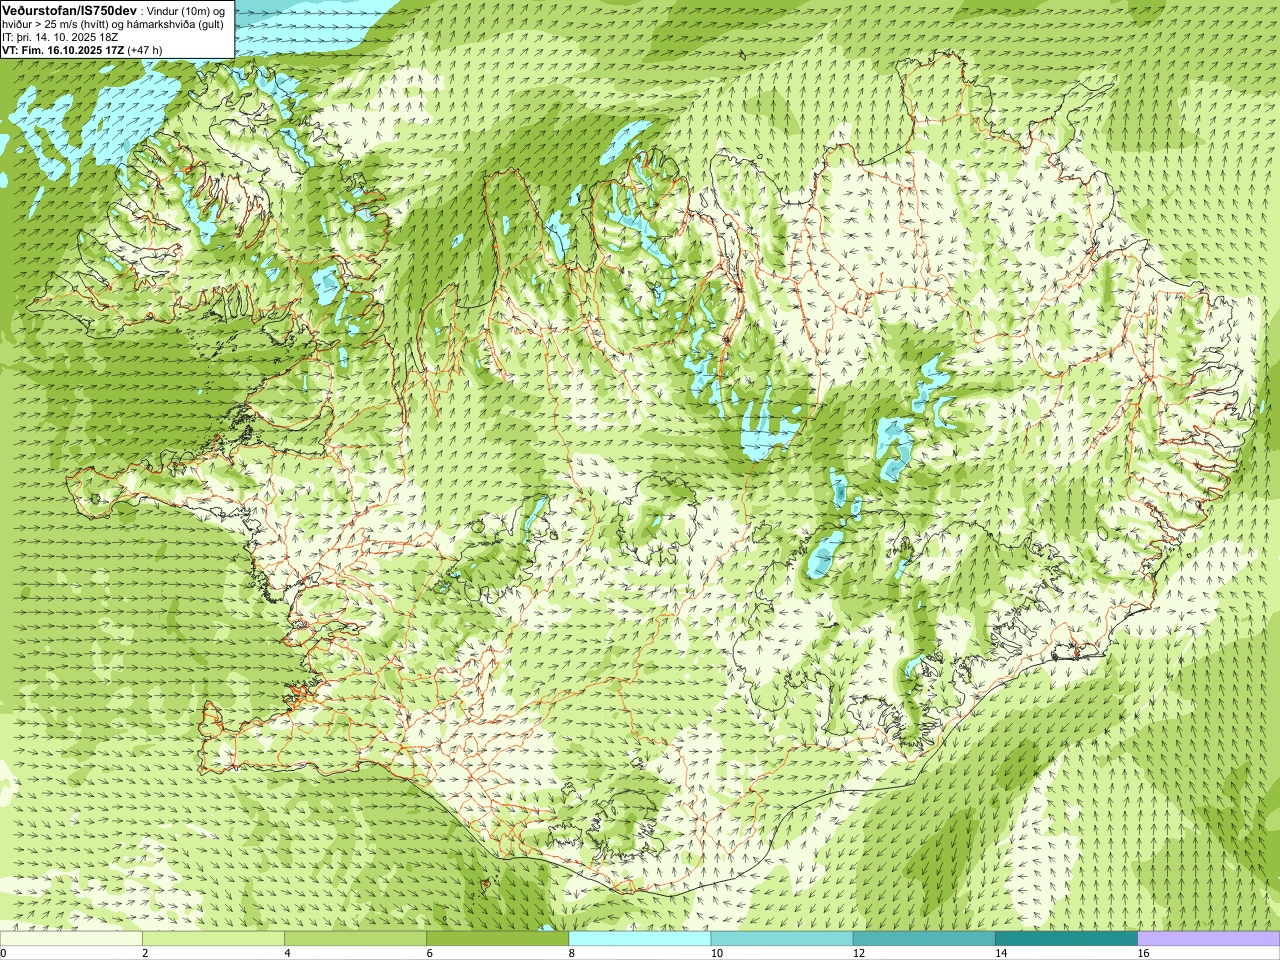1280x960 pixels.
Task: Select the "Vindur (10m) og" parameter label
Action: click(187, 10)
